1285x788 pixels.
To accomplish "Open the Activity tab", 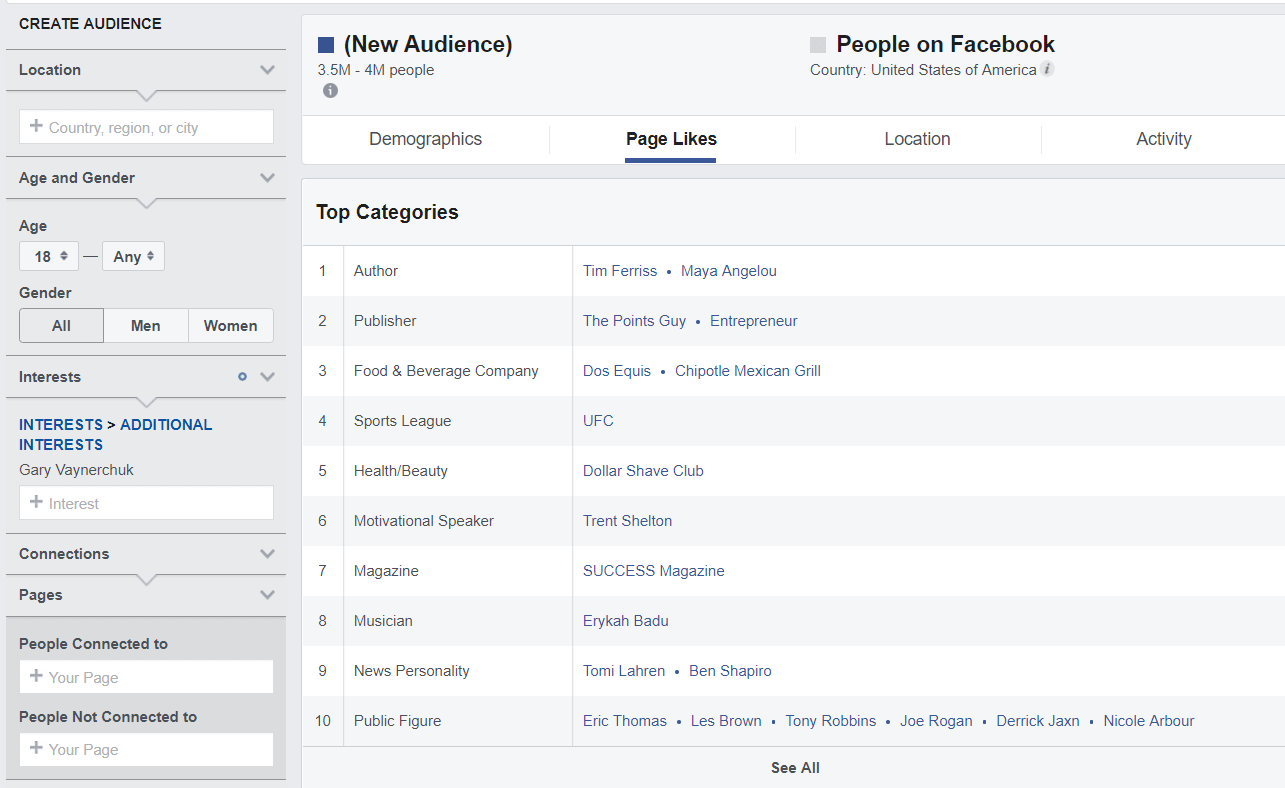I will point(1163,139).
